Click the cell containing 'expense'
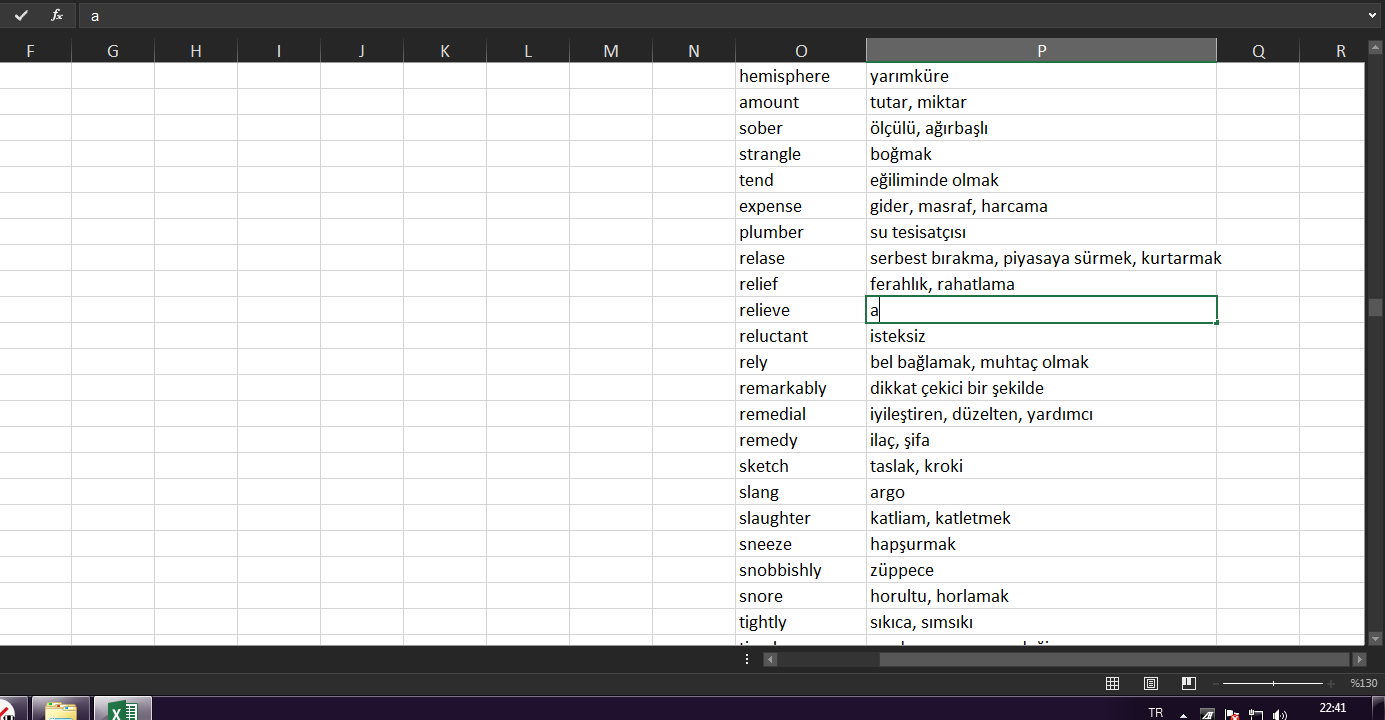1385x720 pixels. pyautogui.click(x=801, y=206)
